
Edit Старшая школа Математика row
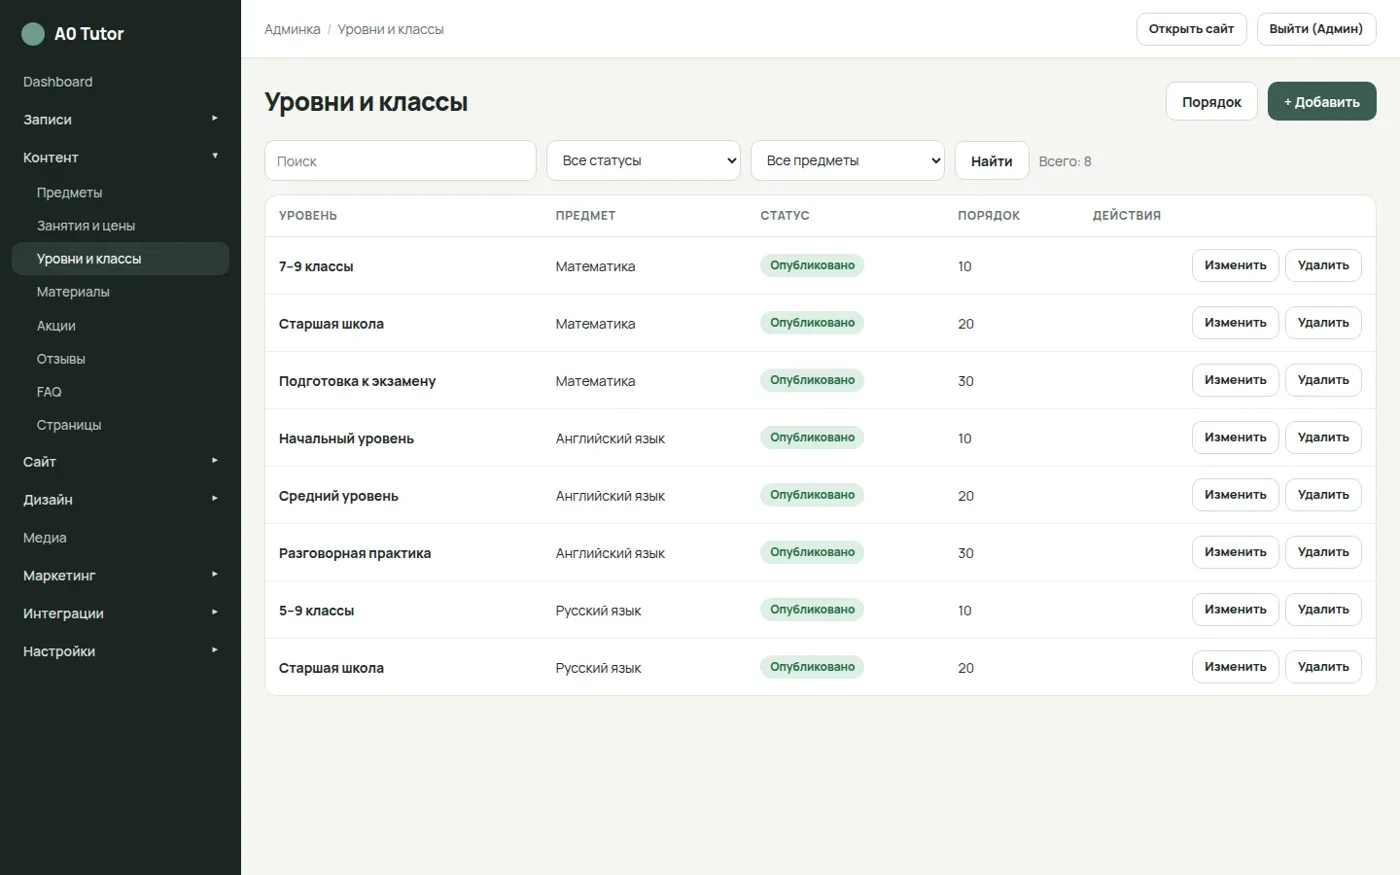1235,323
